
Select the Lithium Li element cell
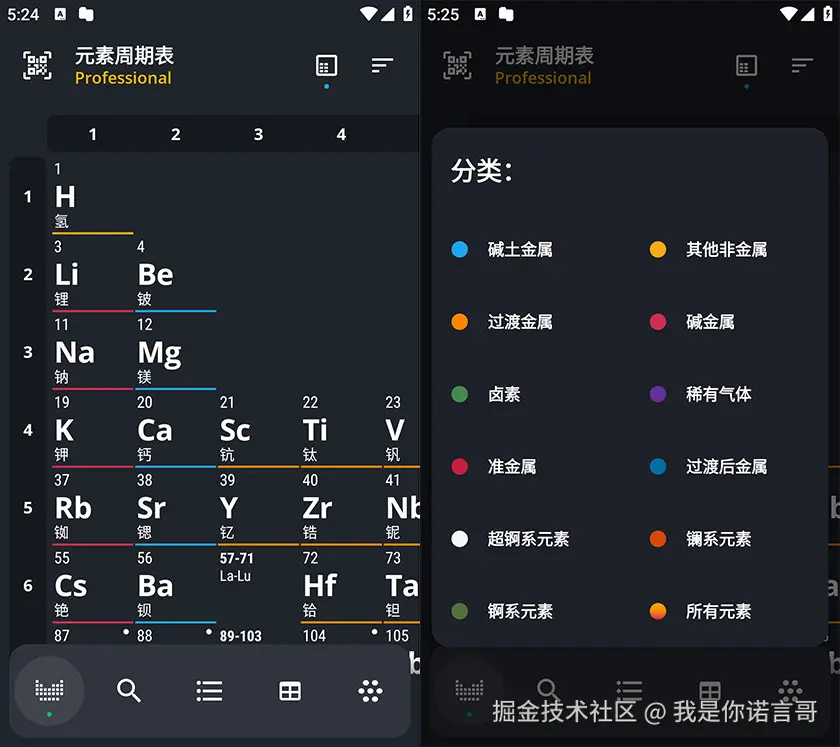pyautogui.click(x=93, y=275)
